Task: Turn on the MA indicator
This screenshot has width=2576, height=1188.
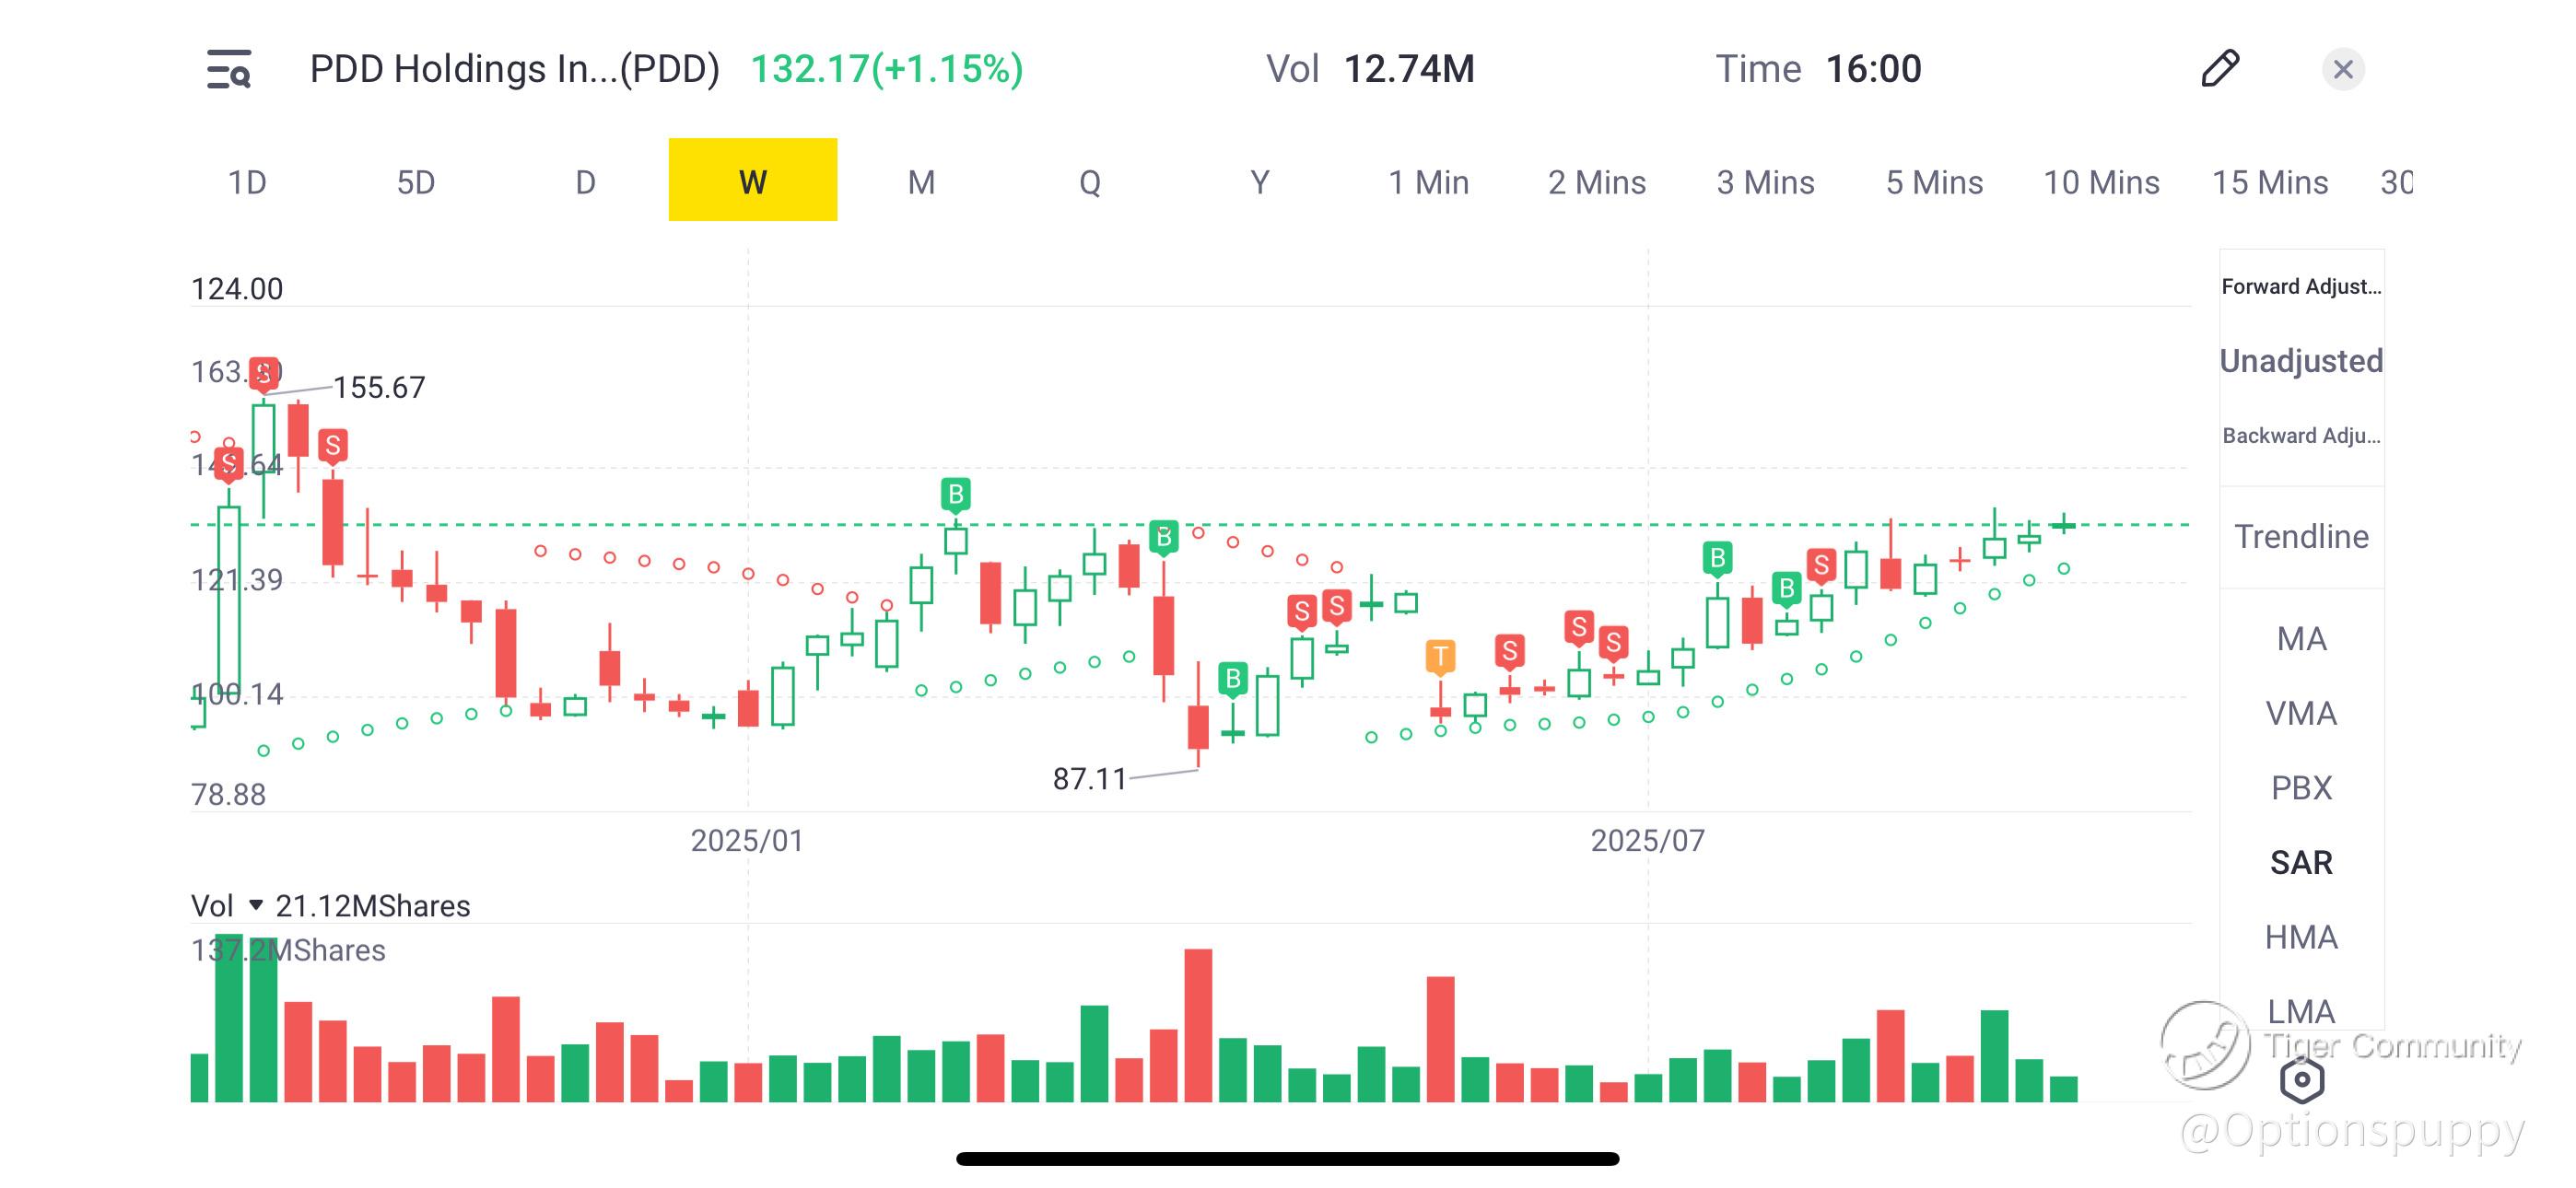Action: (2301, 639)
